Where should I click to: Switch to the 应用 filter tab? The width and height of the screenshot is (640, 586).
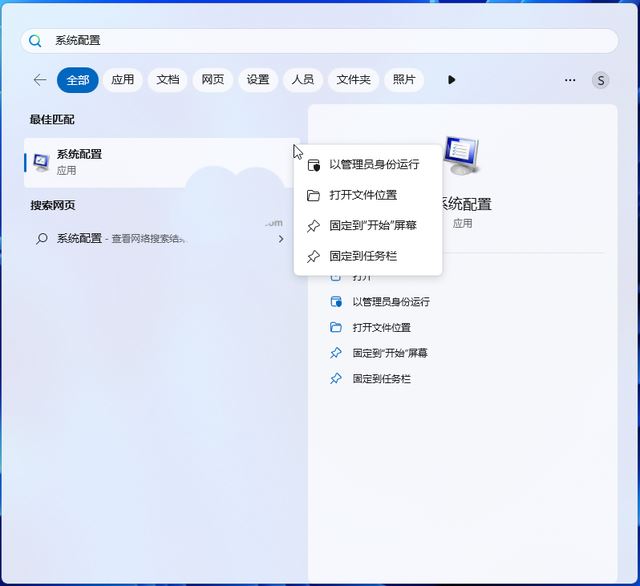coord(123,80)
